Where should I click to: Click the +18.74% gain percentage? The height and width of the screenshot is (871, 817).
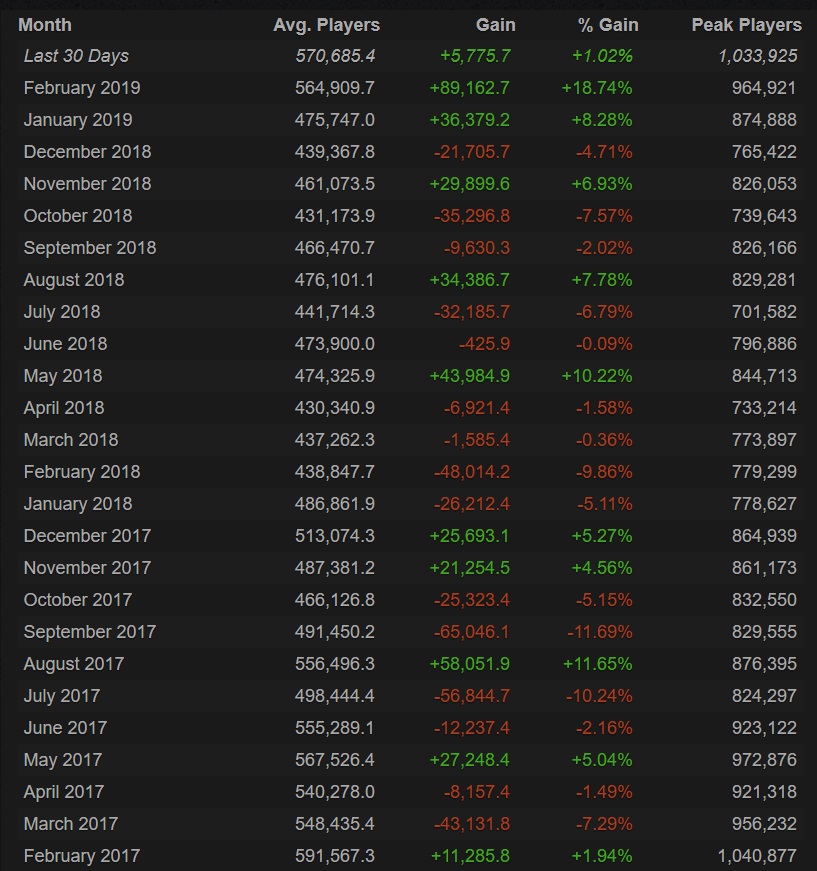(597, 88)
